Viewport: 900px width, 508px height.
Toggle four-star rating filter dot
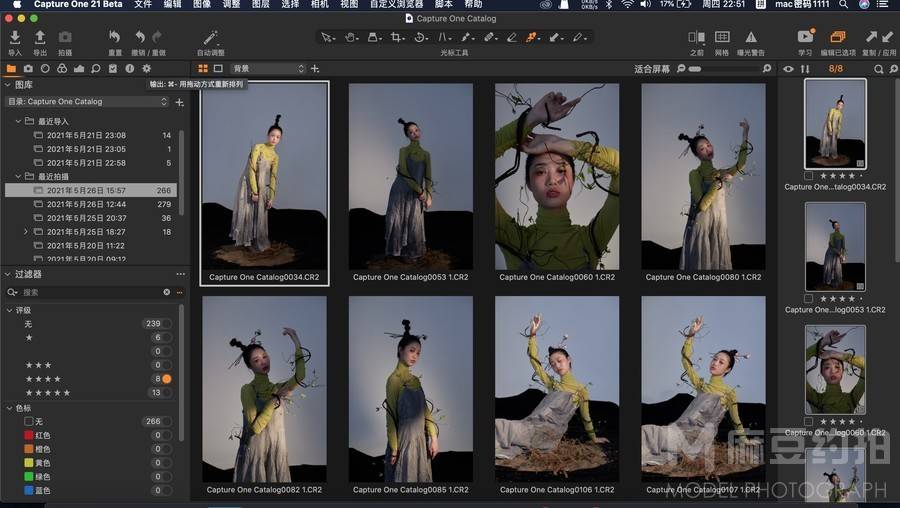click(166, 379)
